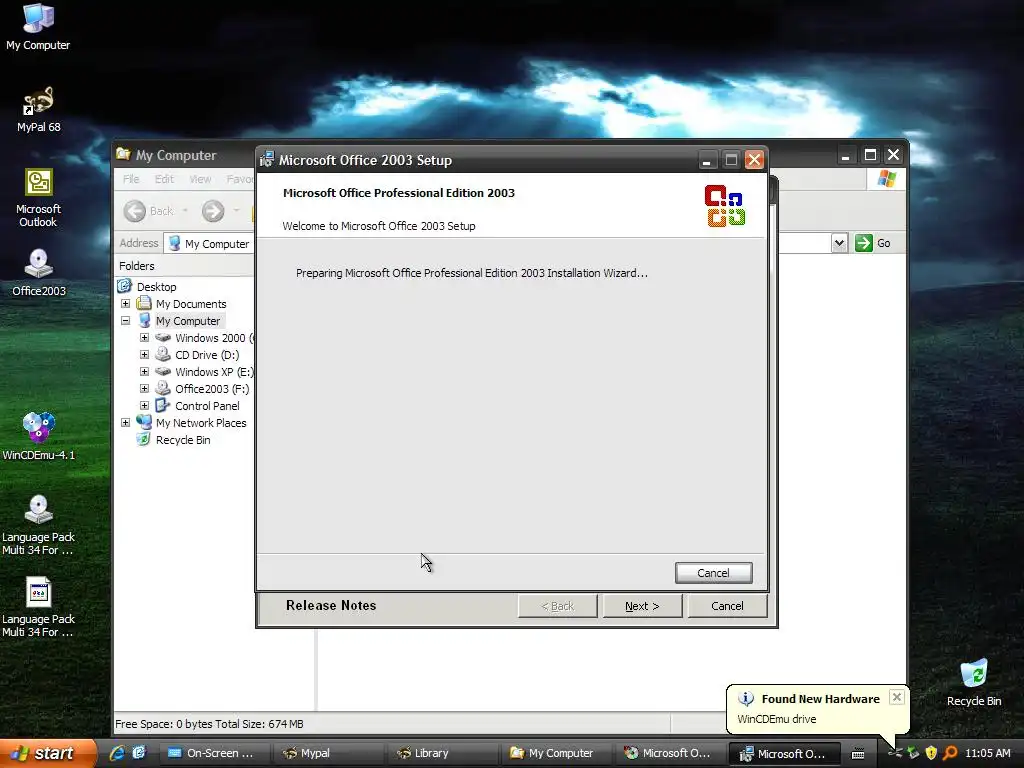Expand the Control Panel node

[144, 406]
